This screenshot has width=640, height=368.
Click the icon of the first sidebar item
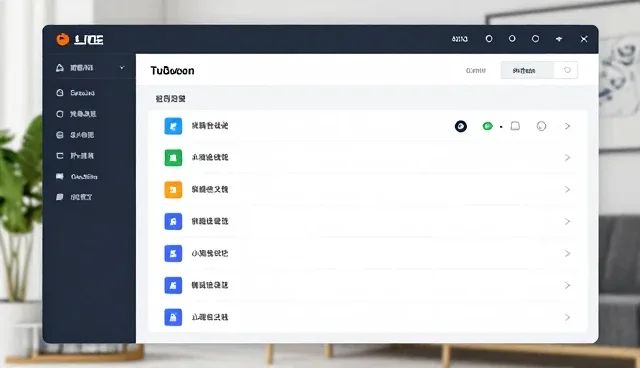click(60, 93)
